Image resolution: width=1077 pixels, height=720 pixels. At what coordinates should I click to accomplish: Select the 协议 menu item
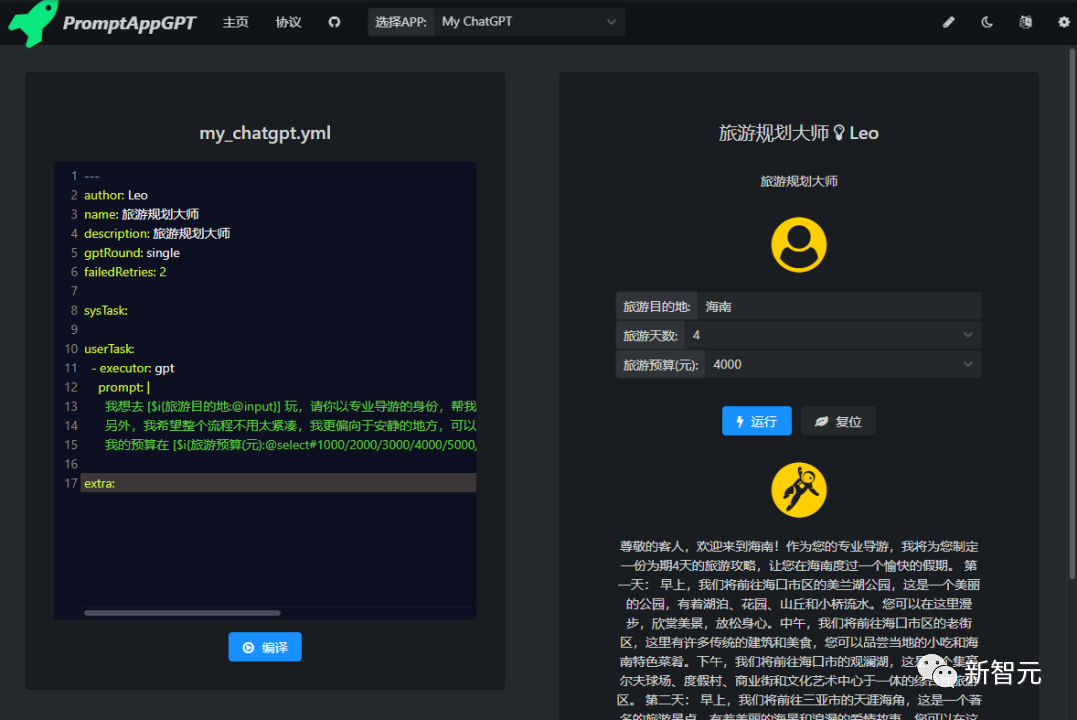pyautogui.click(x=288, y=21)
